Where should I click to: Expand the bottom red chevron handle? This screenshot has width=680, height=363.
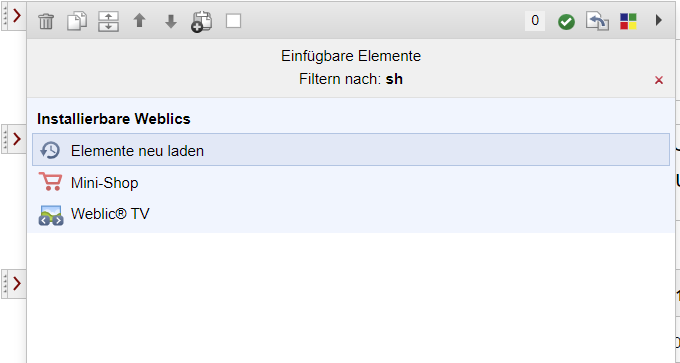(14, 284)
